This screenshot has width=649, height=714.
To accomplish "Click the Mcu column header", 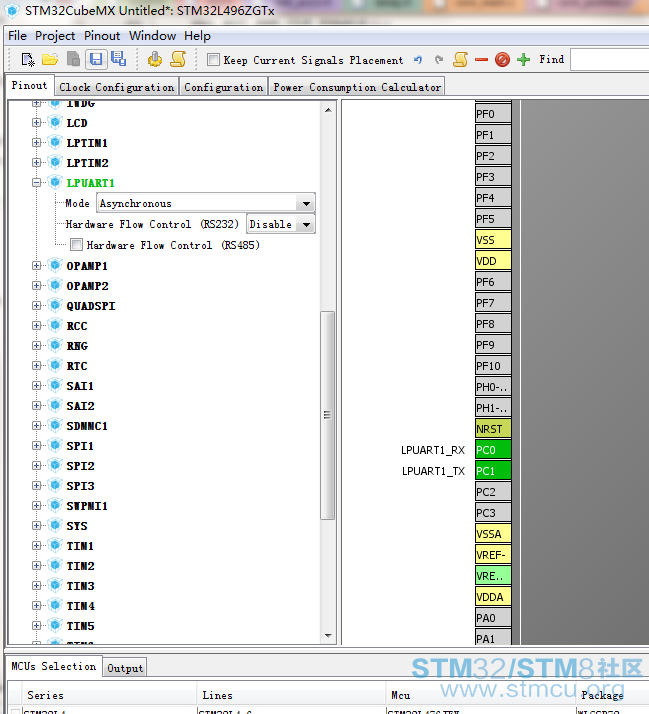I will point(480,695).
